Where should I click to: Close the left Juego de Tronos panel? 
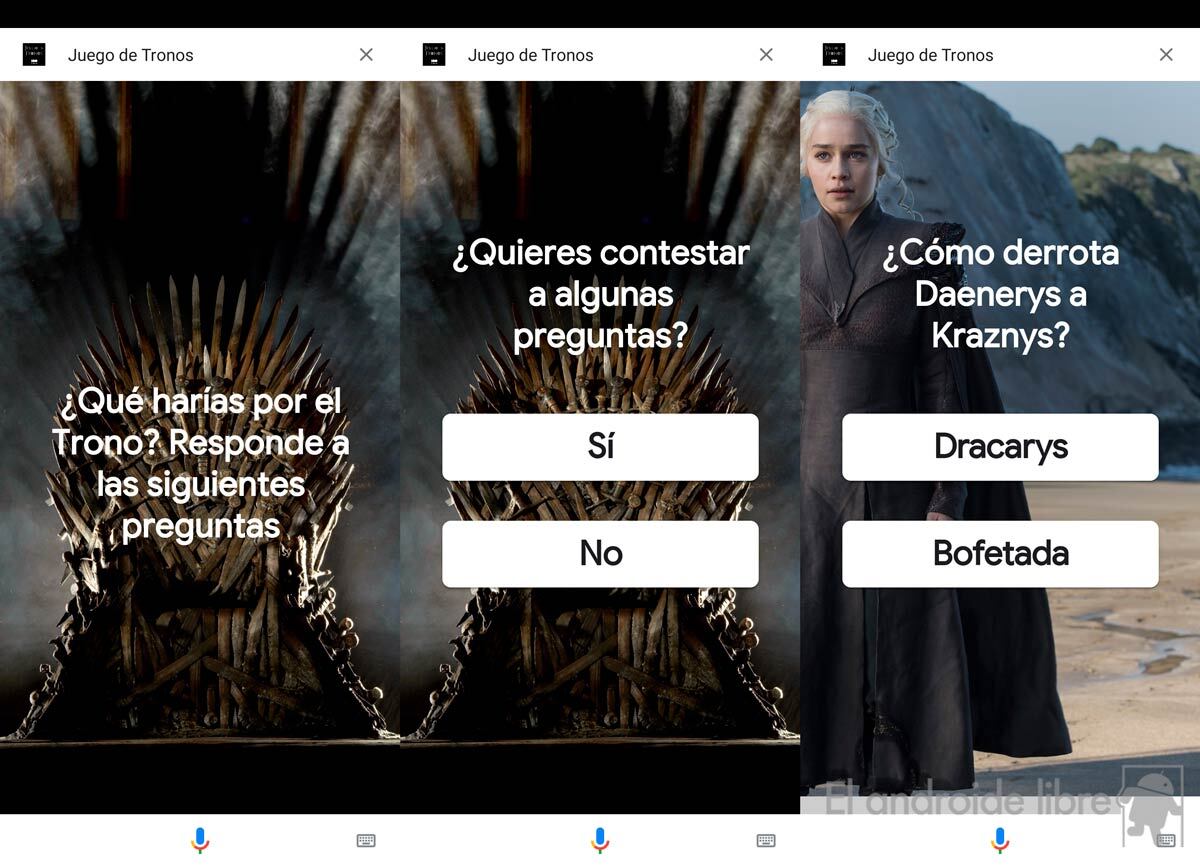coord(366,55)
